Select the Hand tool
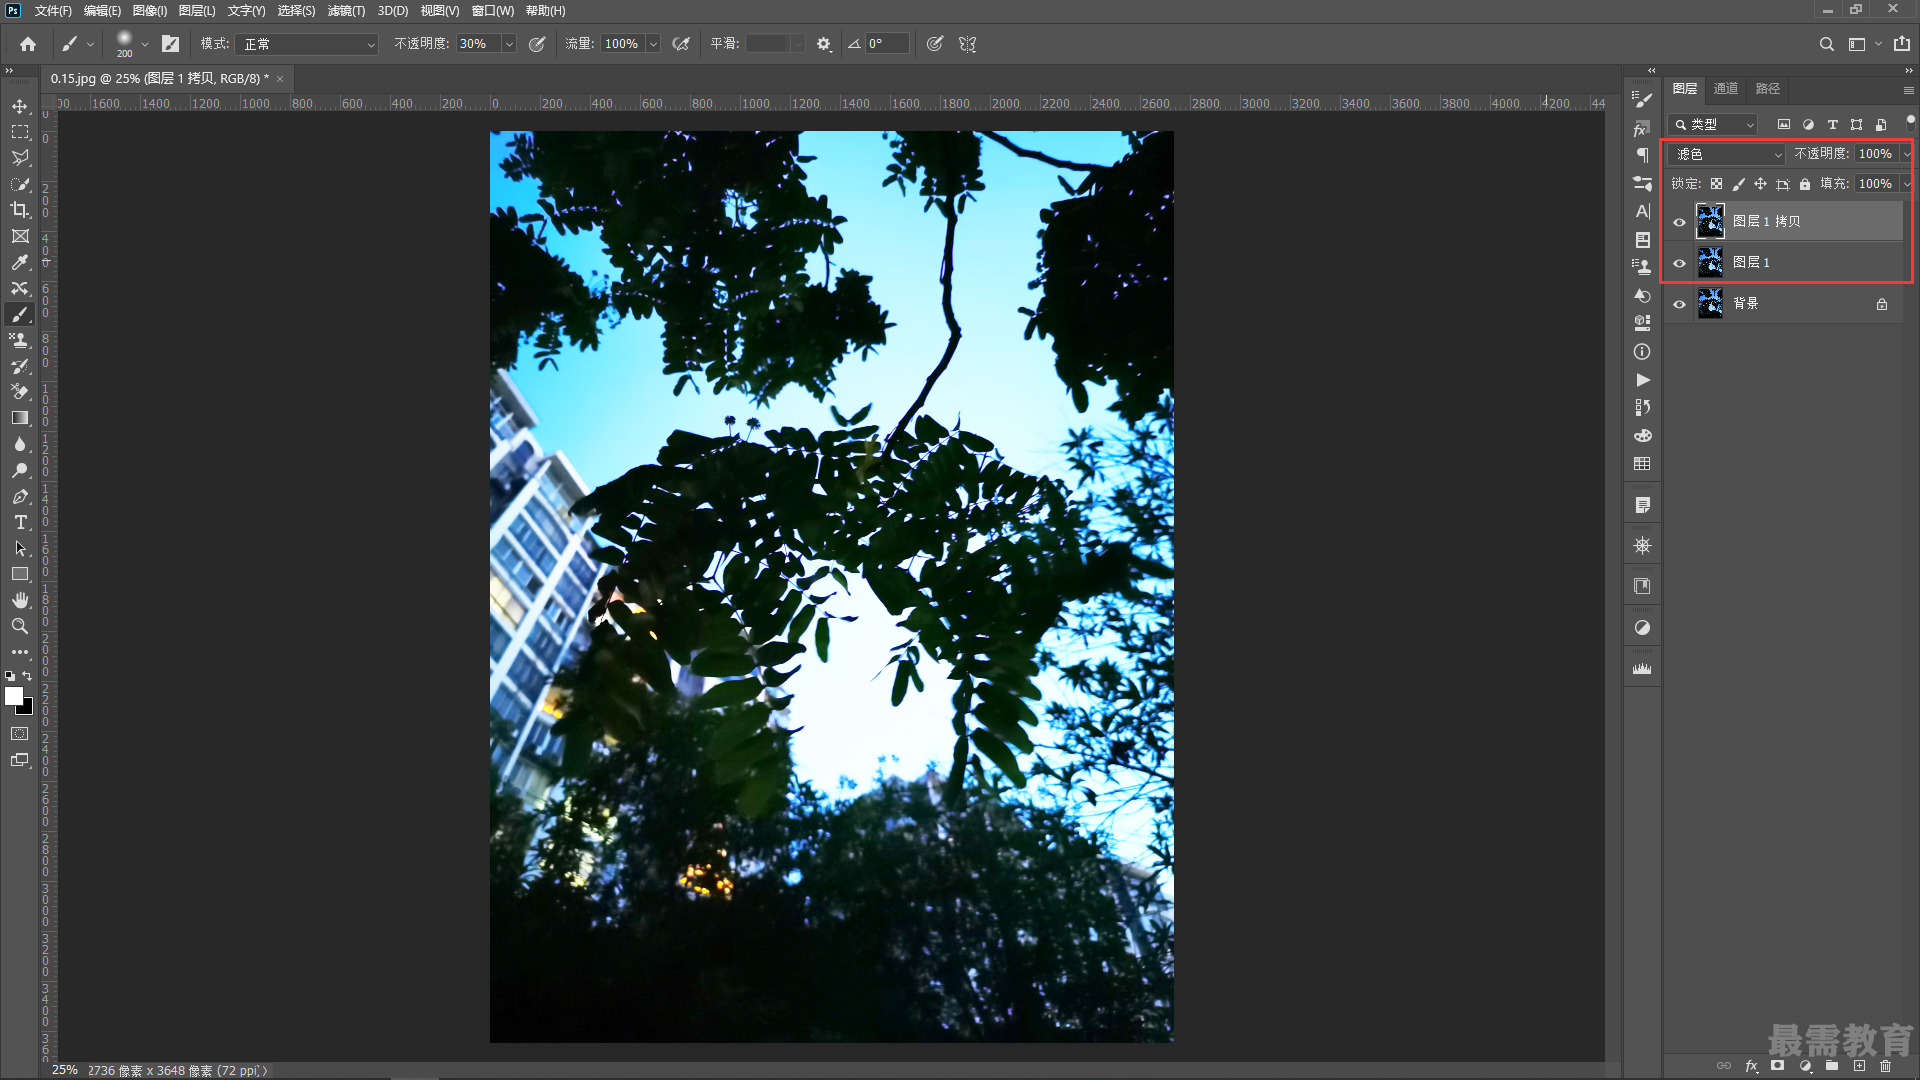Image resolution: width=1920 pixels, height=1080 pixels. (20, 600)
